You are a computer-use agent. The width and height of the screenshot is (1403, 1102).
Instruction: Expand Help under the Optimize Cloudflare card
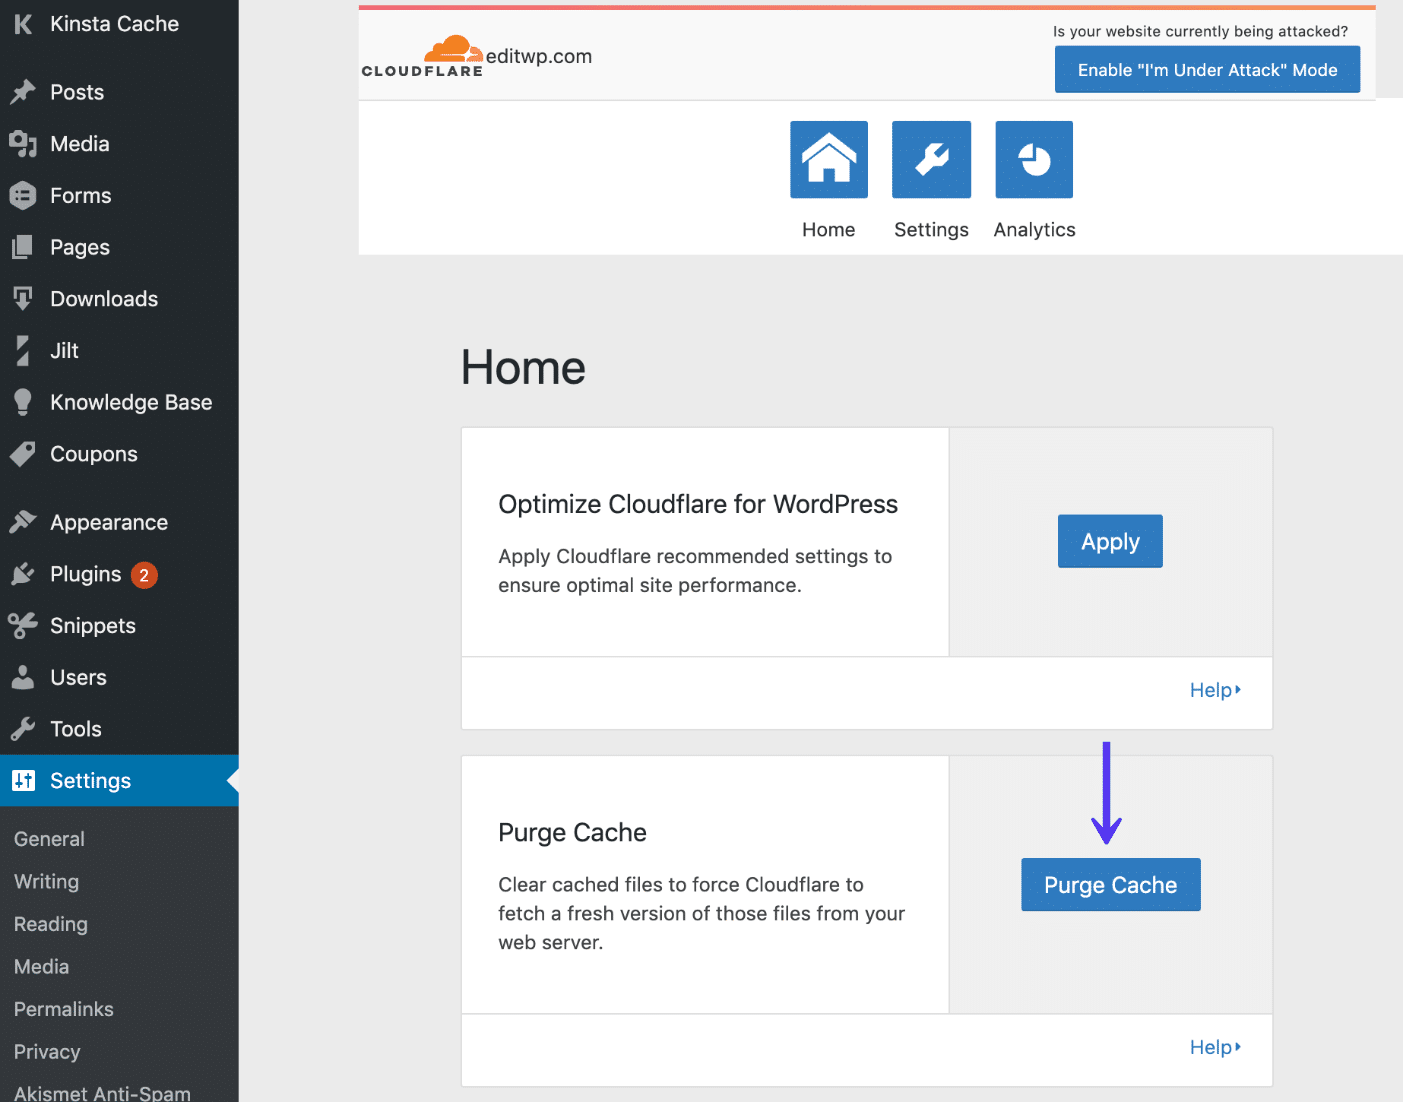tap(1214, 689)
